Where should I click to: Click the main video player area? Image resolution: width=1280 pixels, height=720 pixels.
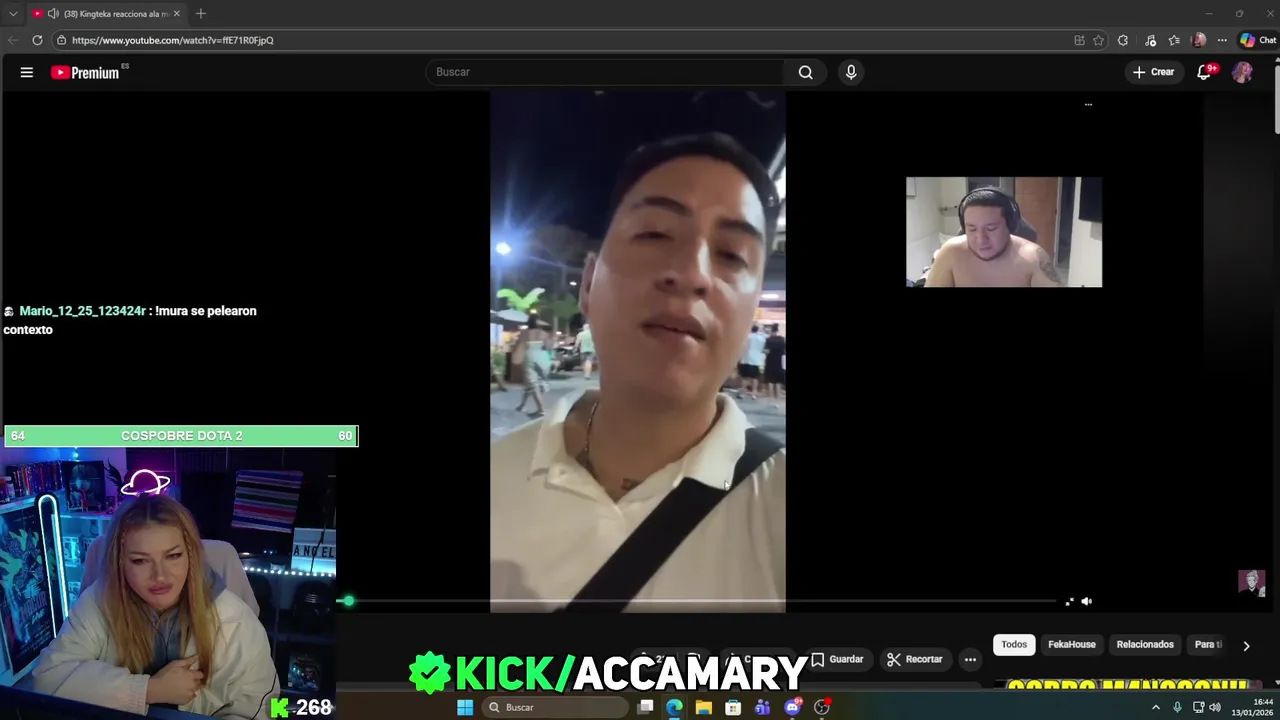pos(638,351)
